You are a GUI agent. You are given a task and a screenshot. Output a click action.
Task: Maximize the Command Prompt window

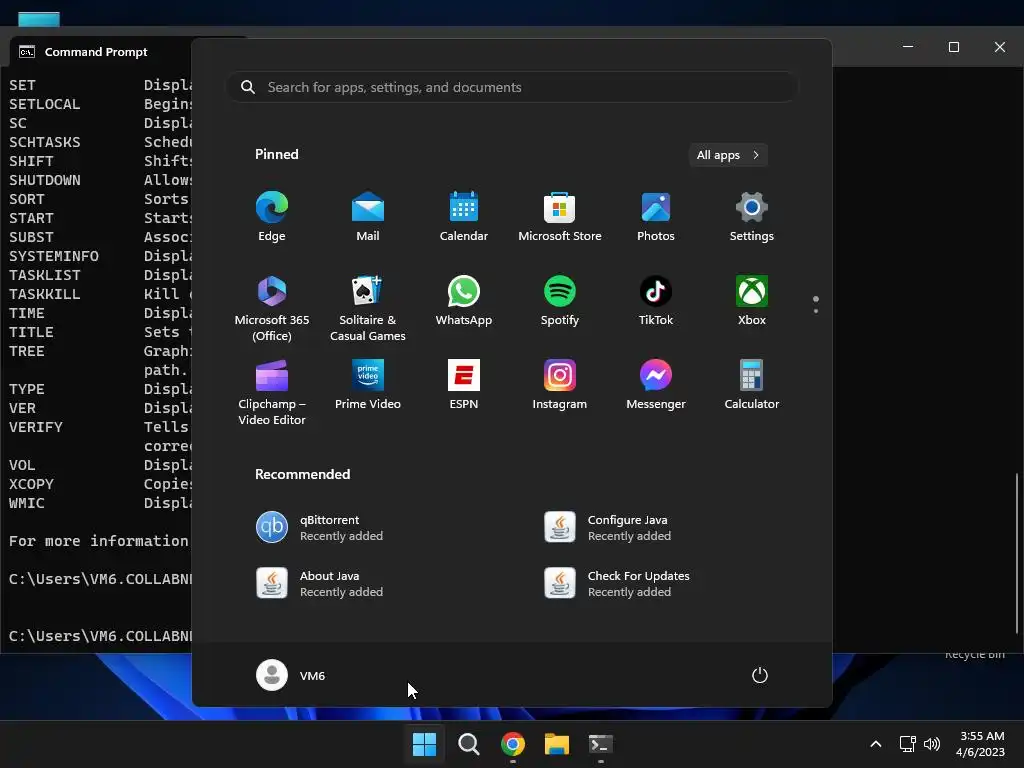(x=953, y=47)
